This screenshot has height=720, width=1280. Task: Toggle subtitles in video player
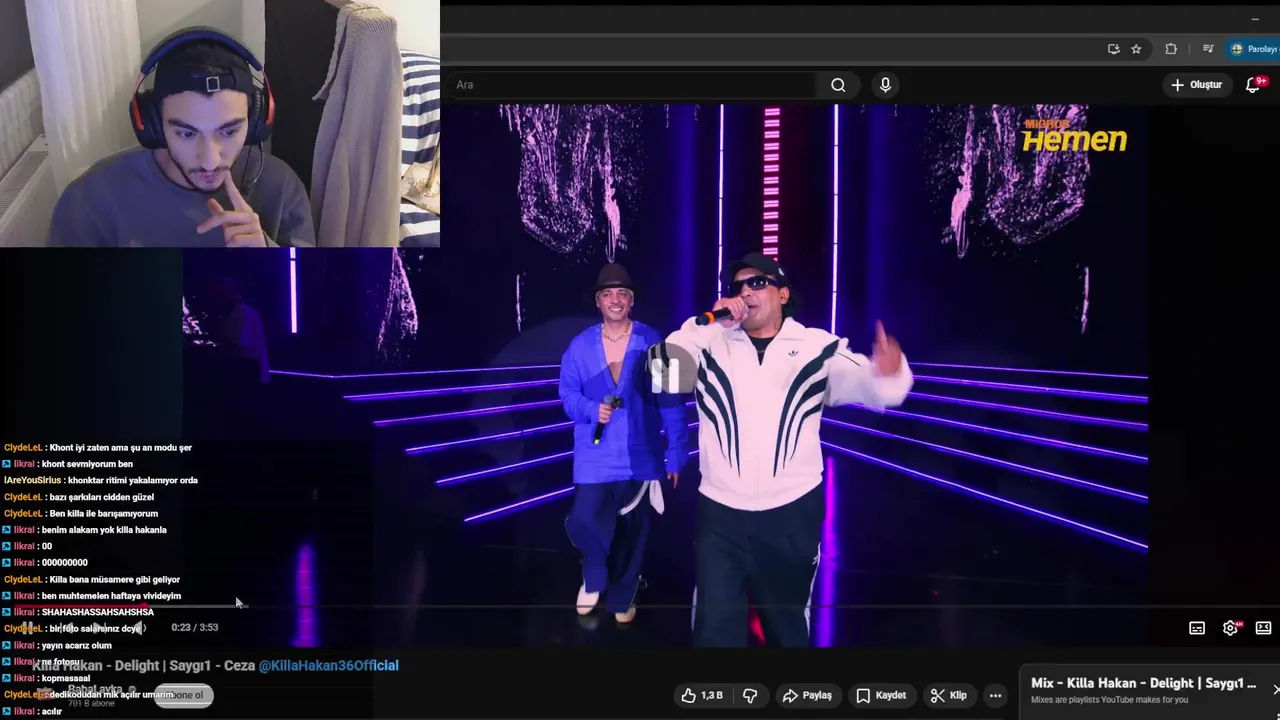[1197, 628]
